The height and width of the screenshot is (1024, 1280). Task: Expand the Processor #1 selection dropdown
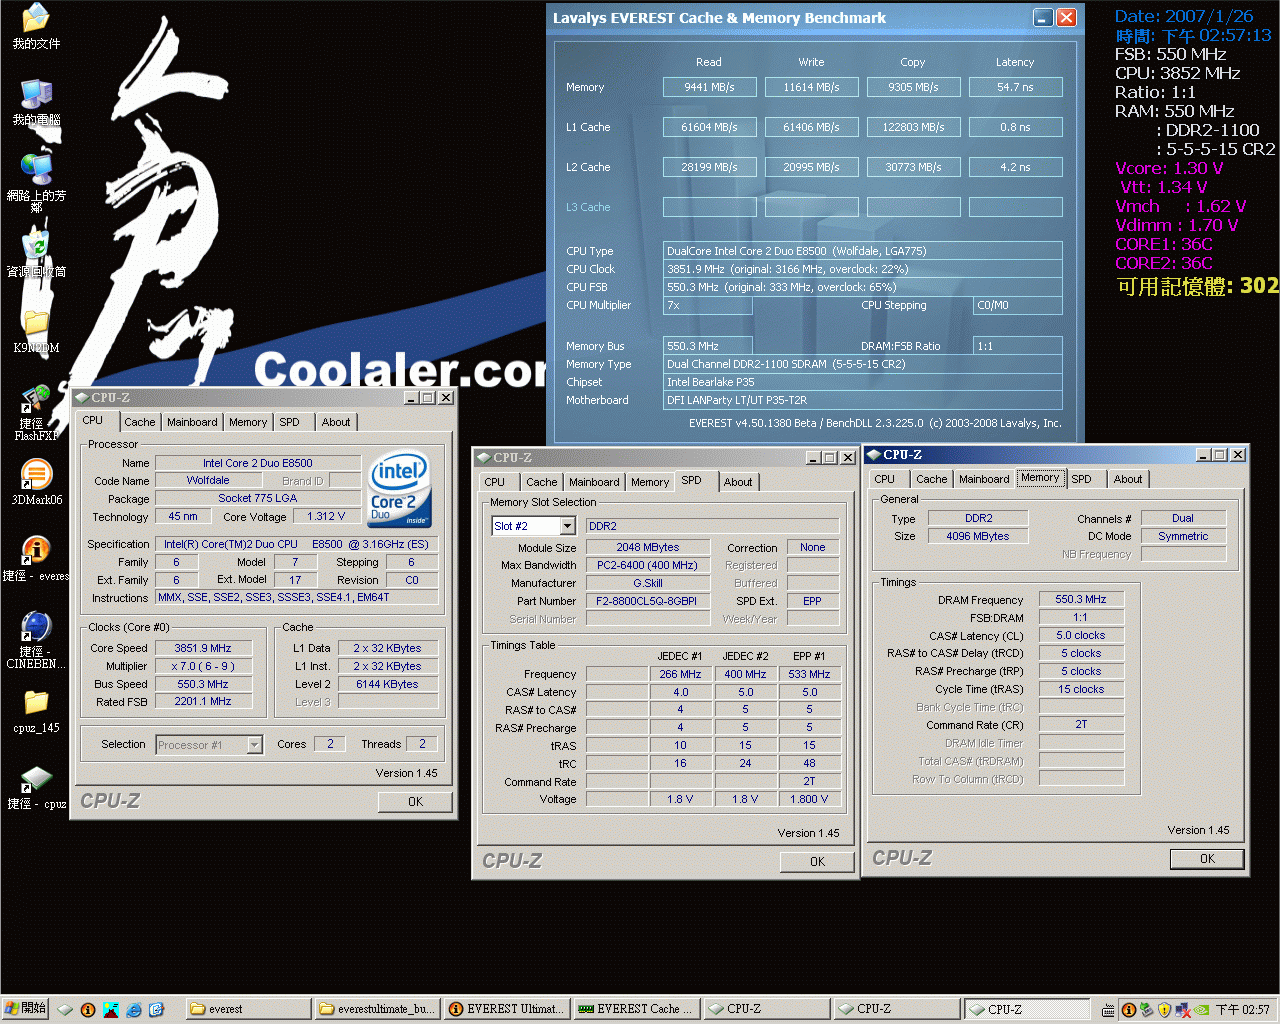[x=255, y=744]
